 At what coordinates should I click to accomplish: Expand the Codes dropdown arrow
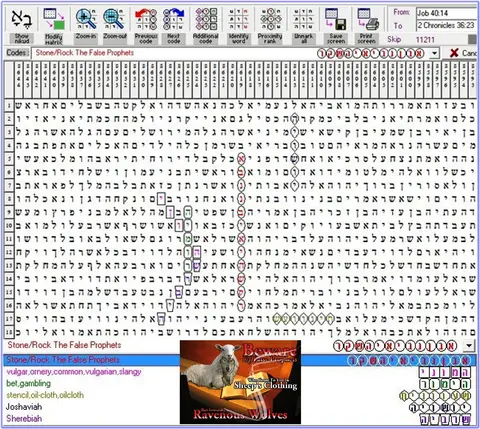point(434,53)
